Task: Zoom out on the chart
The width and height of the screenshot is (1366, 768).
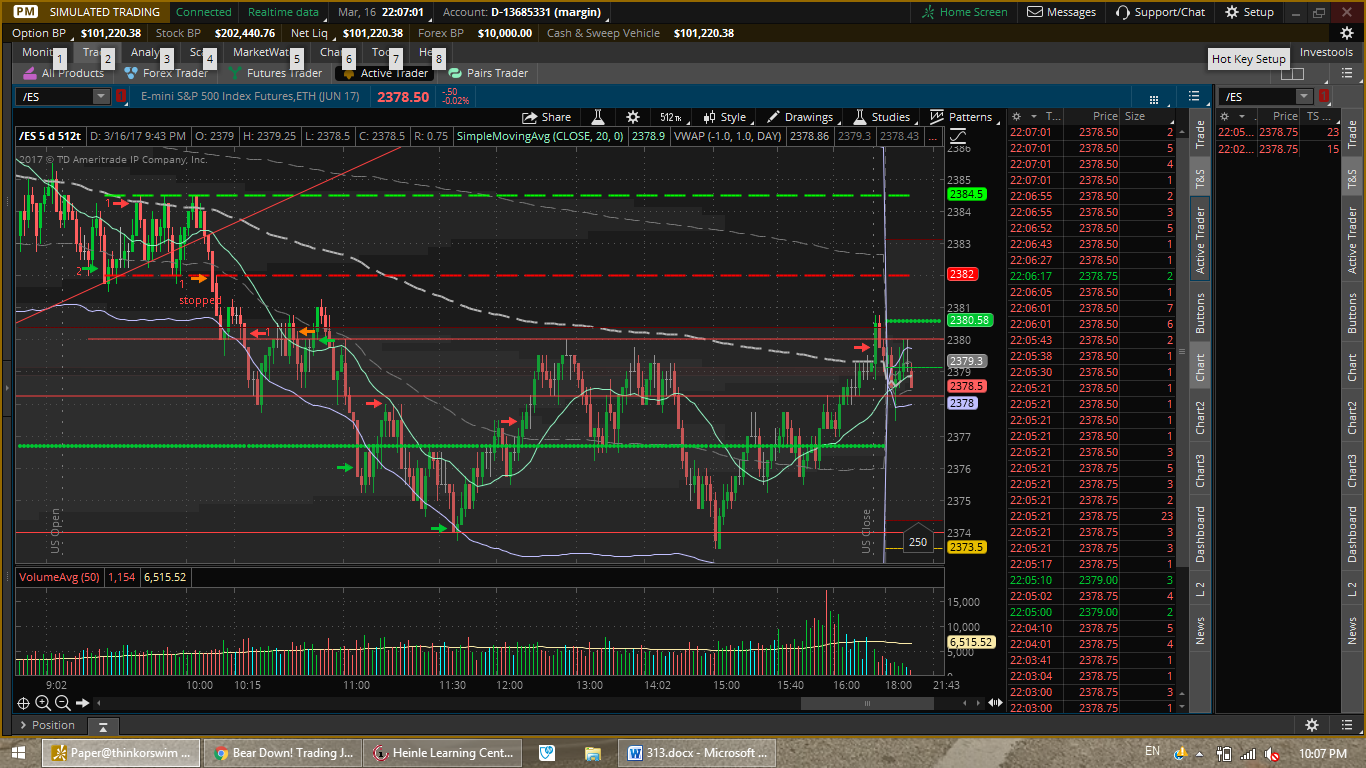Action: coord(62,703)
